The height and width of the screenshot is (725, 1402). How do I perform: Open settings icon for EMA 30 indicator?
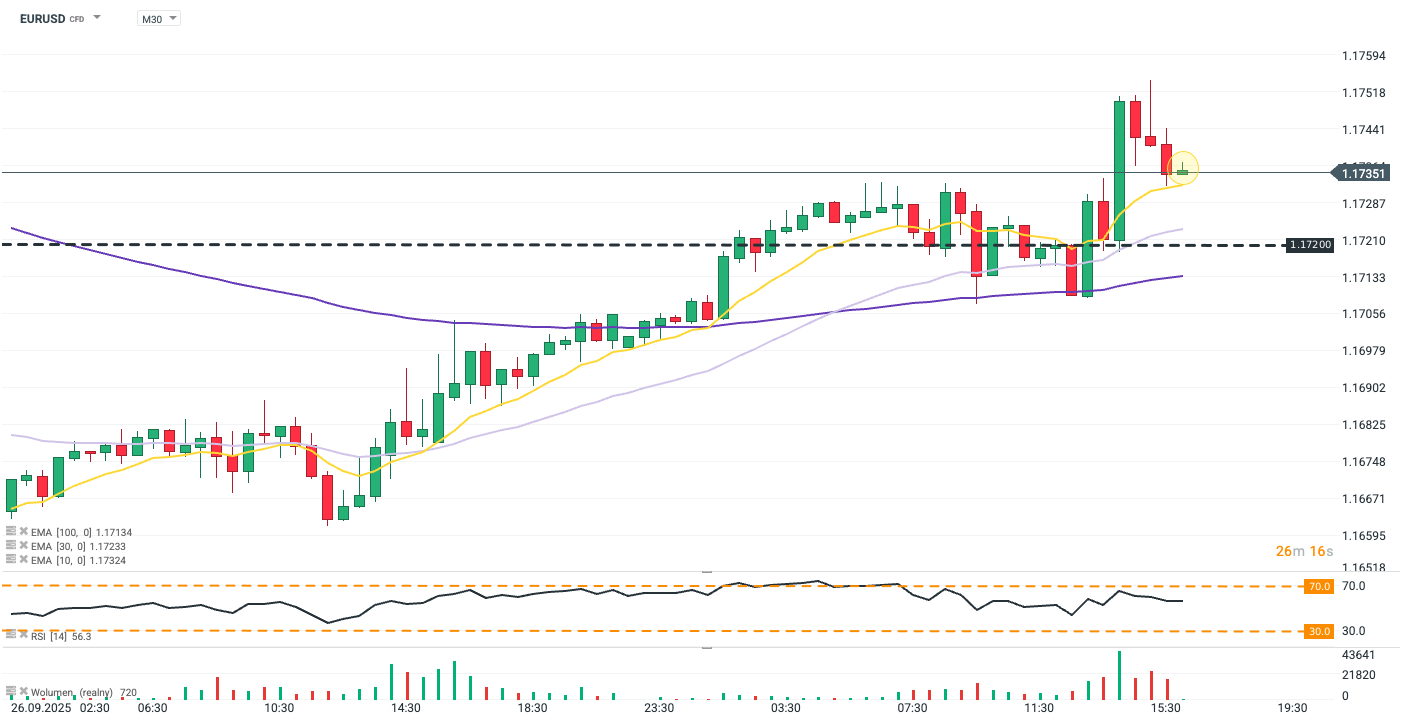coord(10,546)
